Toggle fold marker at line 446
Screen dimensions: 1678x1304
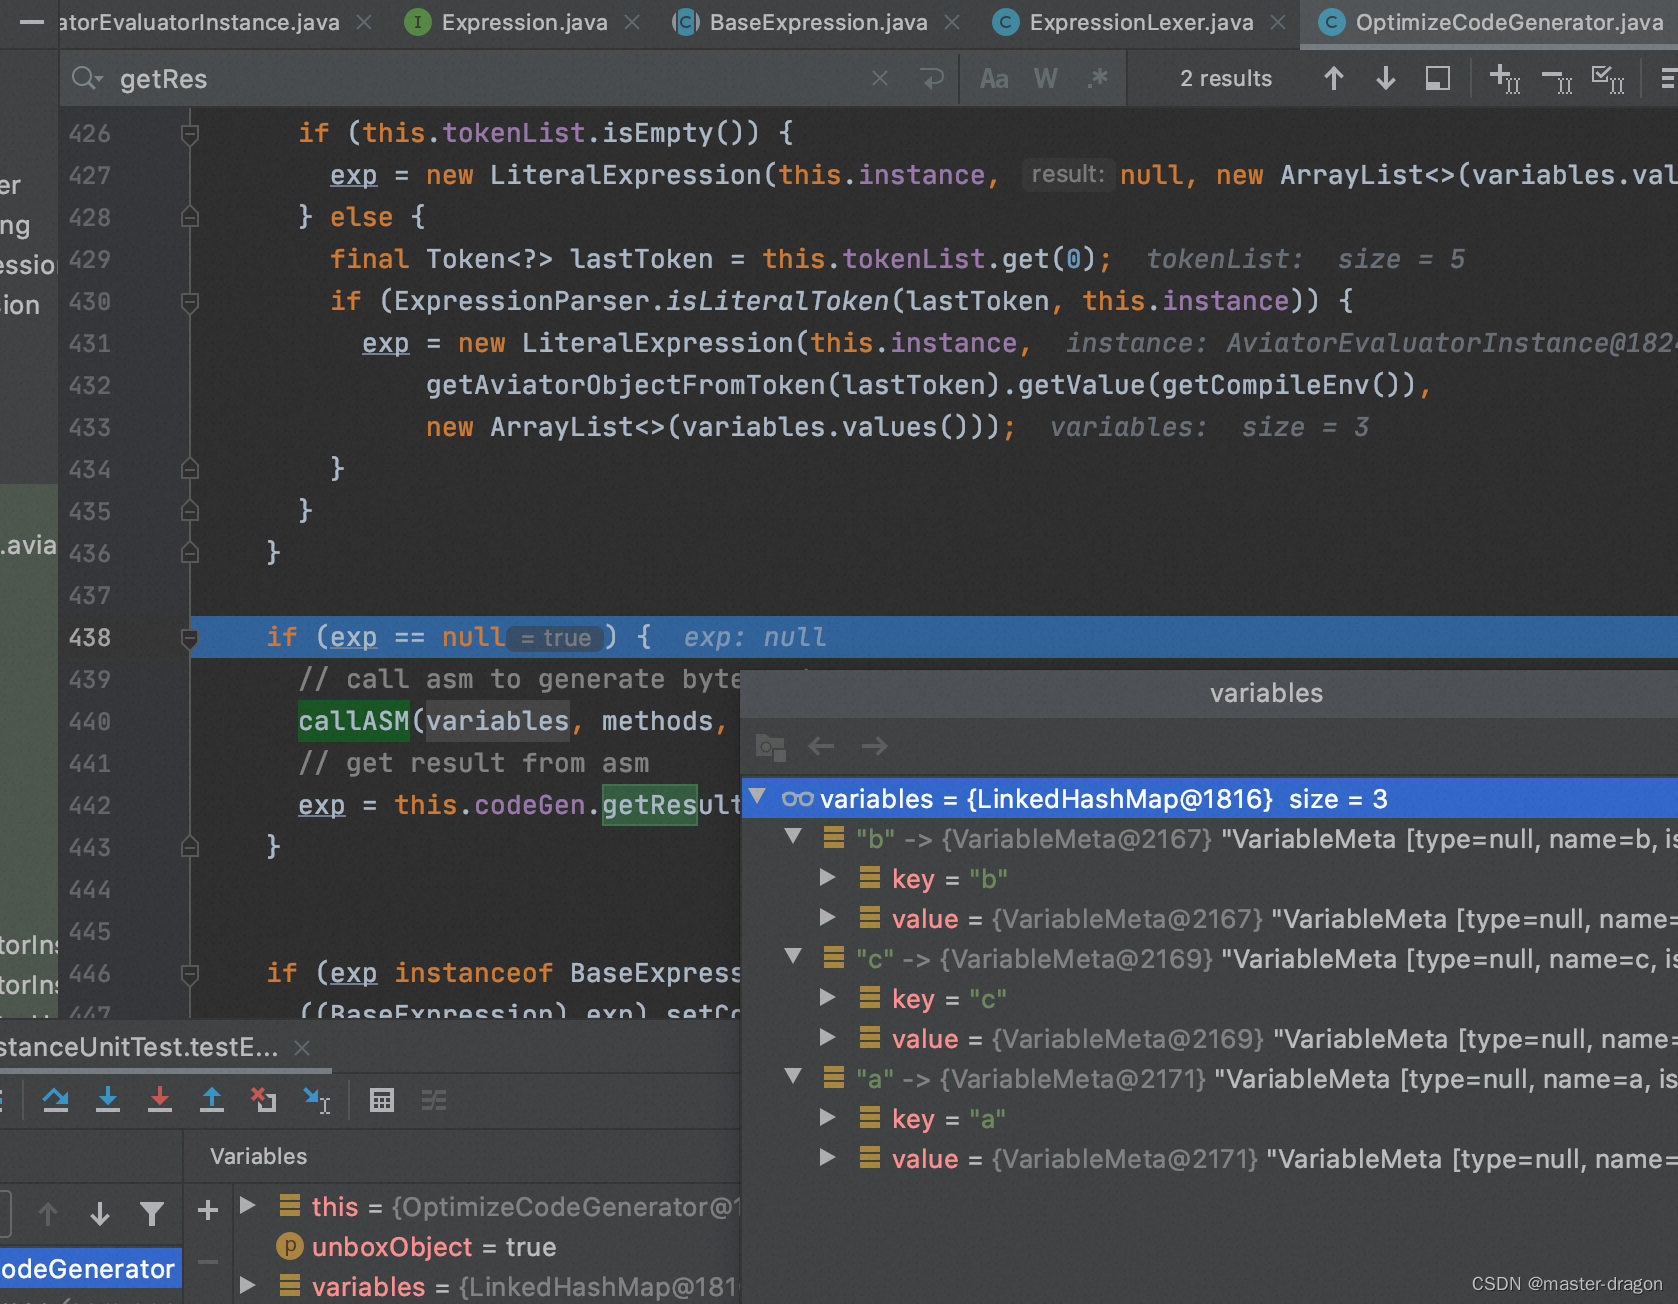[190, 973]
